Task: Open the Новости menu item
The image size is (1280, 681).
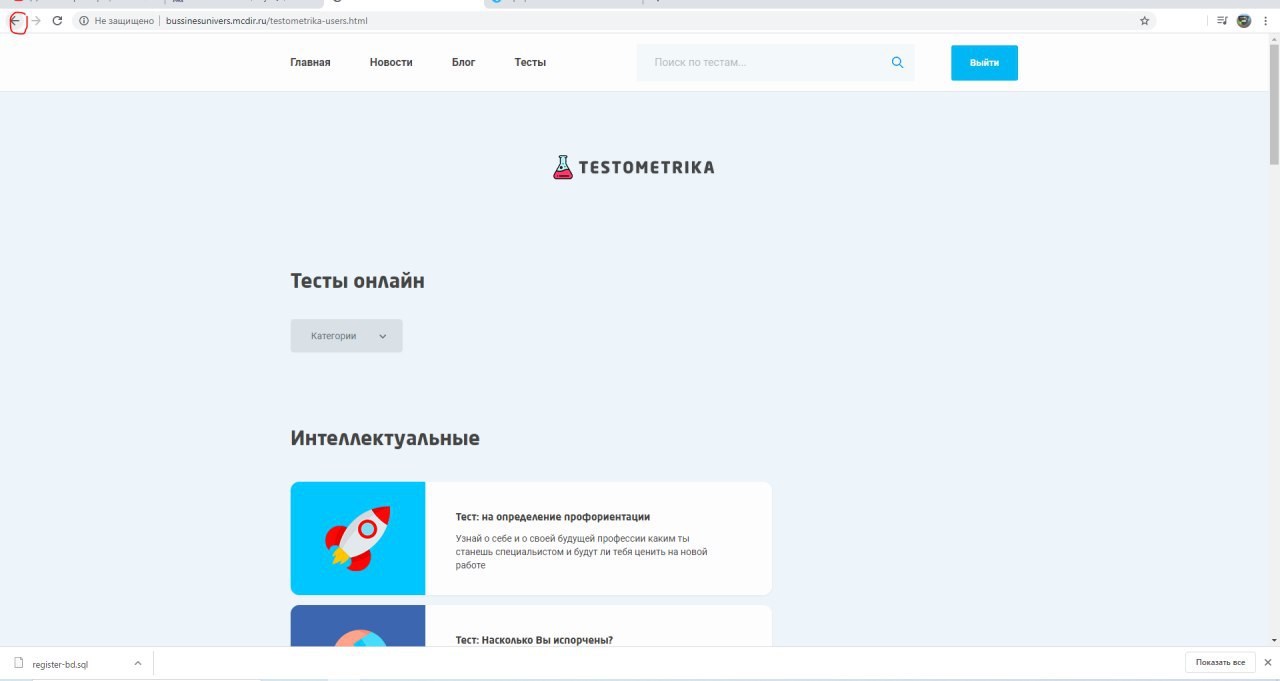Action: (x=391, y=62)
